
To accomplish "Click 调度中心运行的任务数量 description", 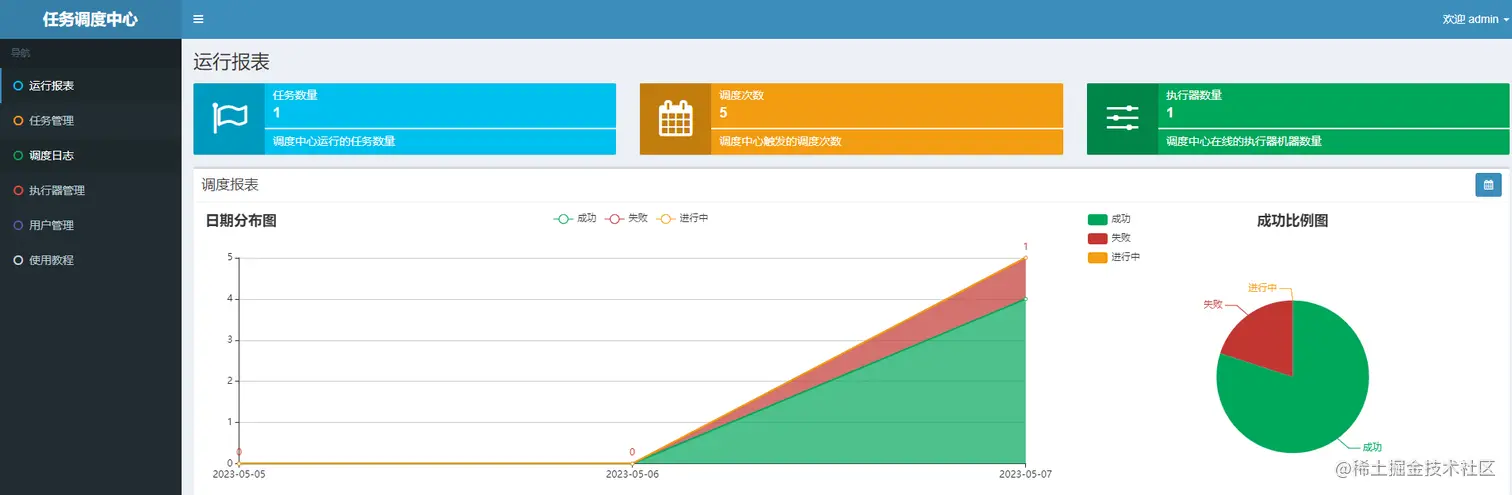I will click(x=334, y=142).
